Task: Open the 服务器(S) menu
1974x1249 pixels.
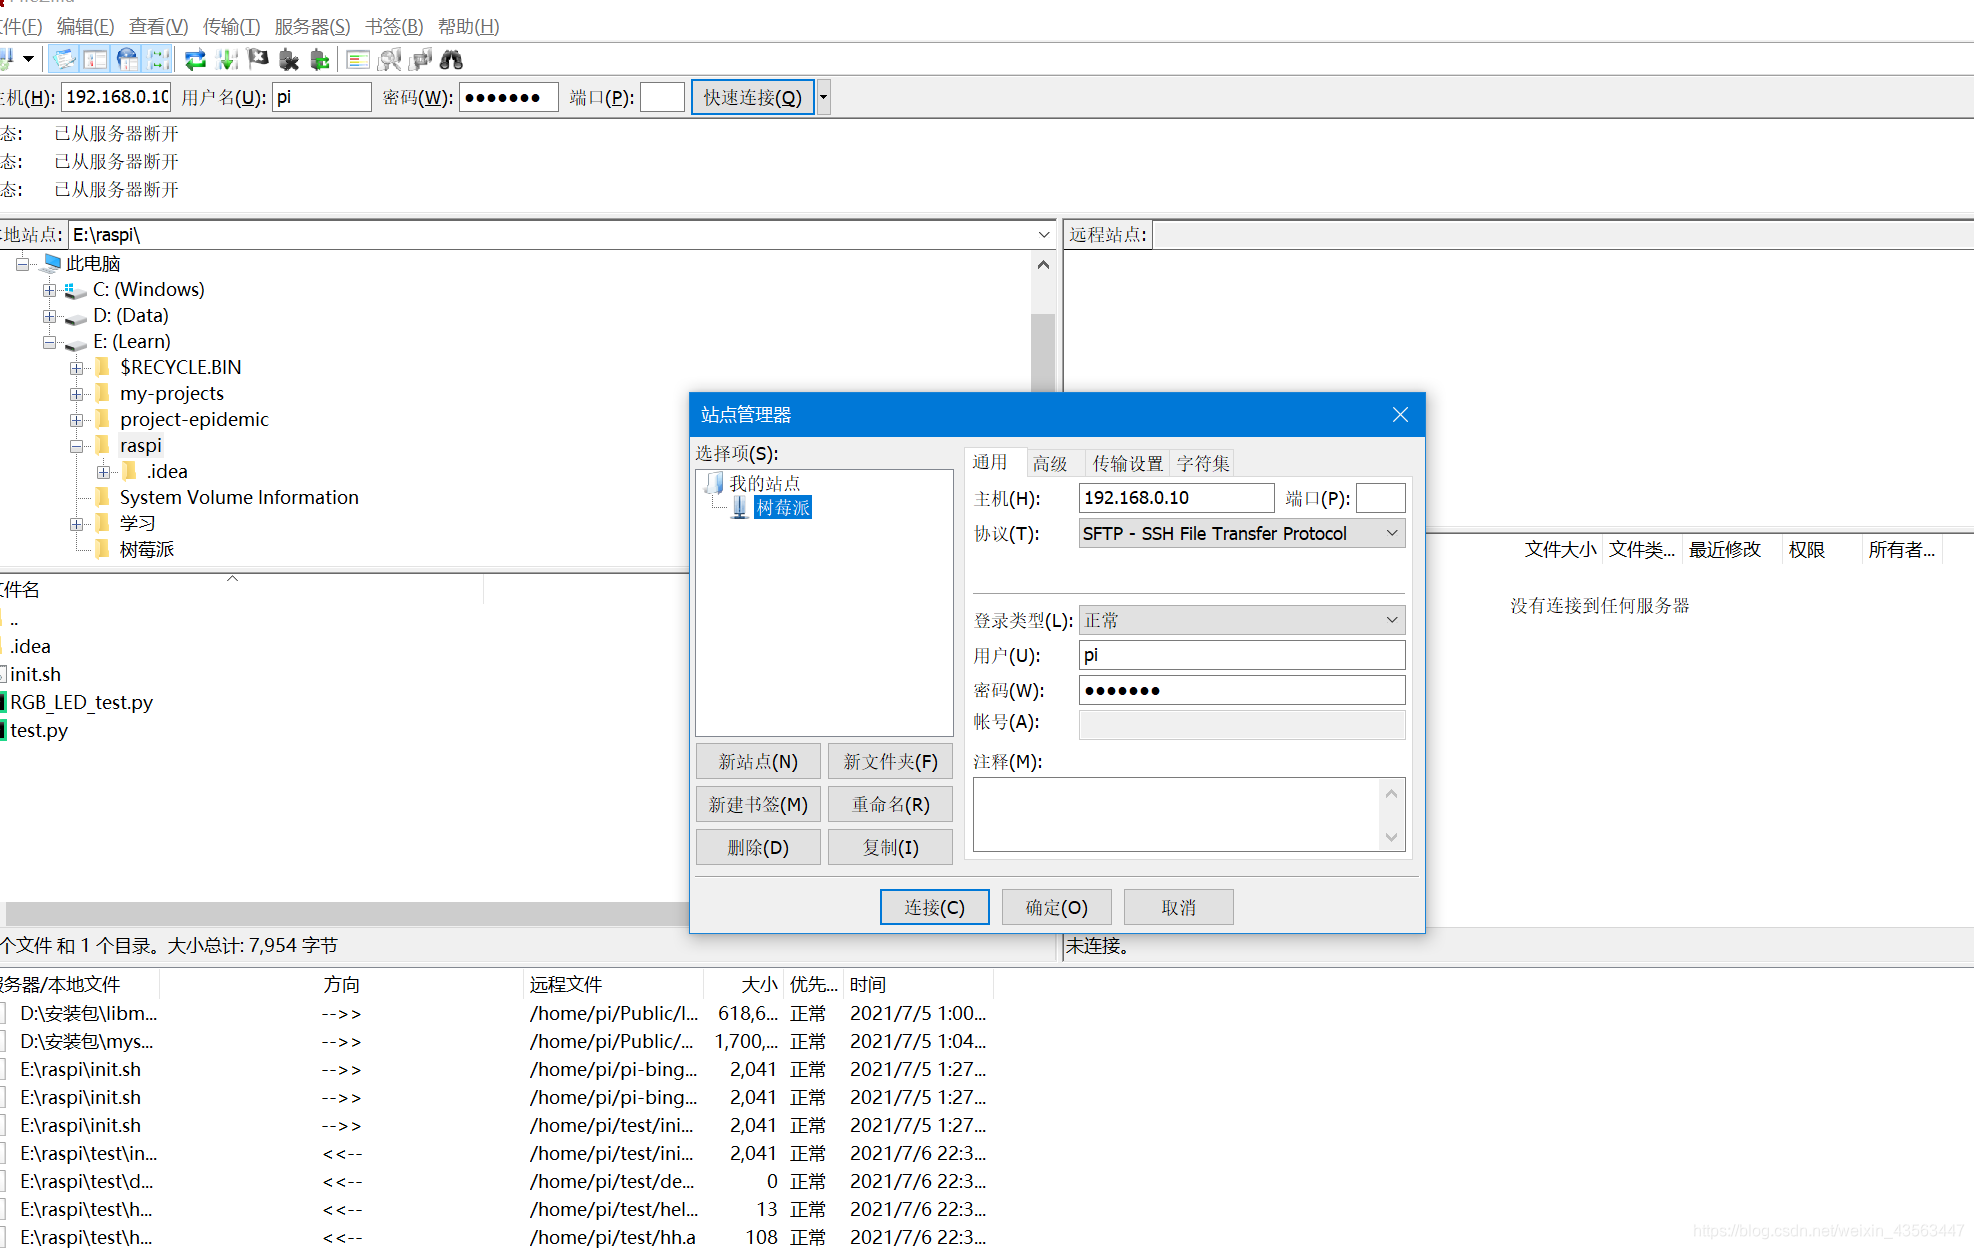Action: point(312,27)
